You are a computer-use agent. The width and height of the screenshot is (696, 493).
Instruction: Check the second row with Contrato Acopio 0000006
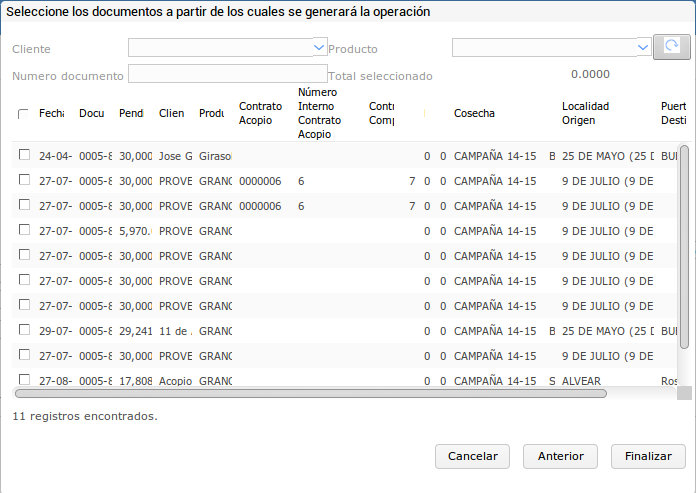click(x=24, y=205)
